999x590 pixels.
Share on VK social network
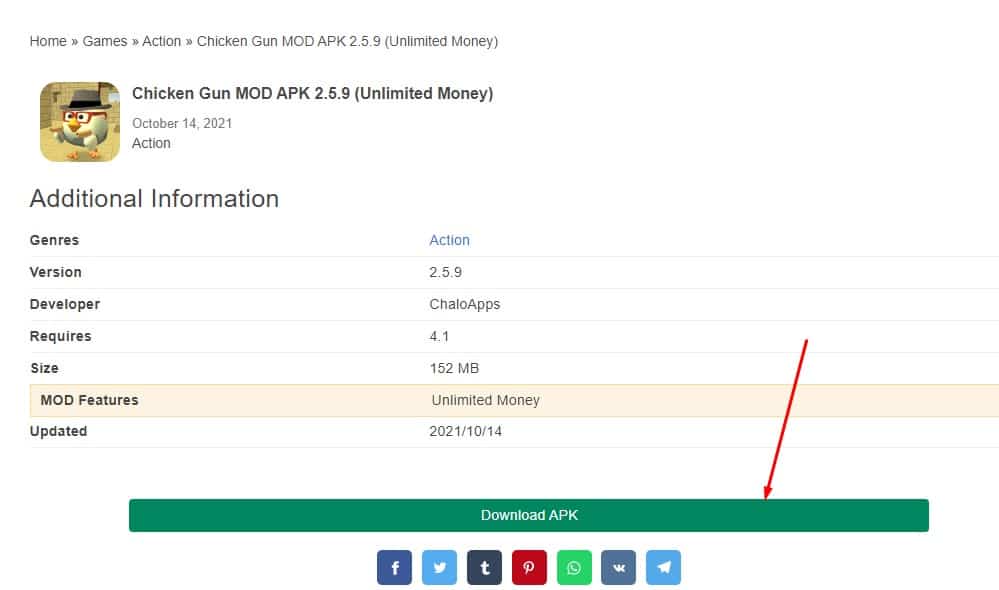click(x=618, y=568)
